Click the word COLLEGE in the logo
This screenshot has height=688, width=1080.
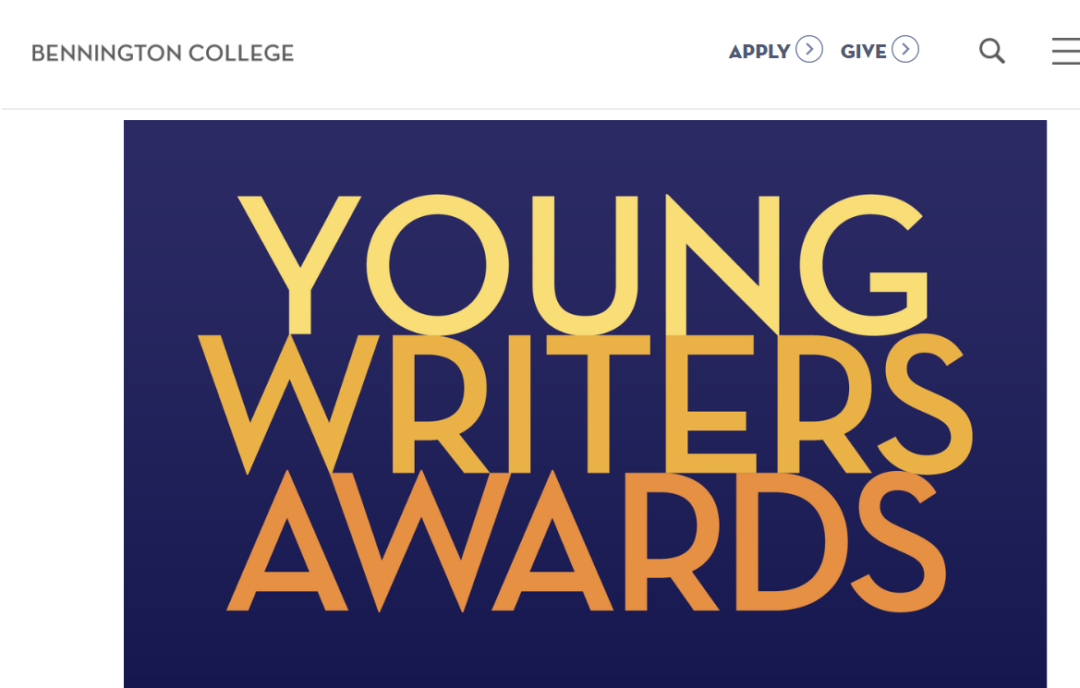[x=241, y=53]
